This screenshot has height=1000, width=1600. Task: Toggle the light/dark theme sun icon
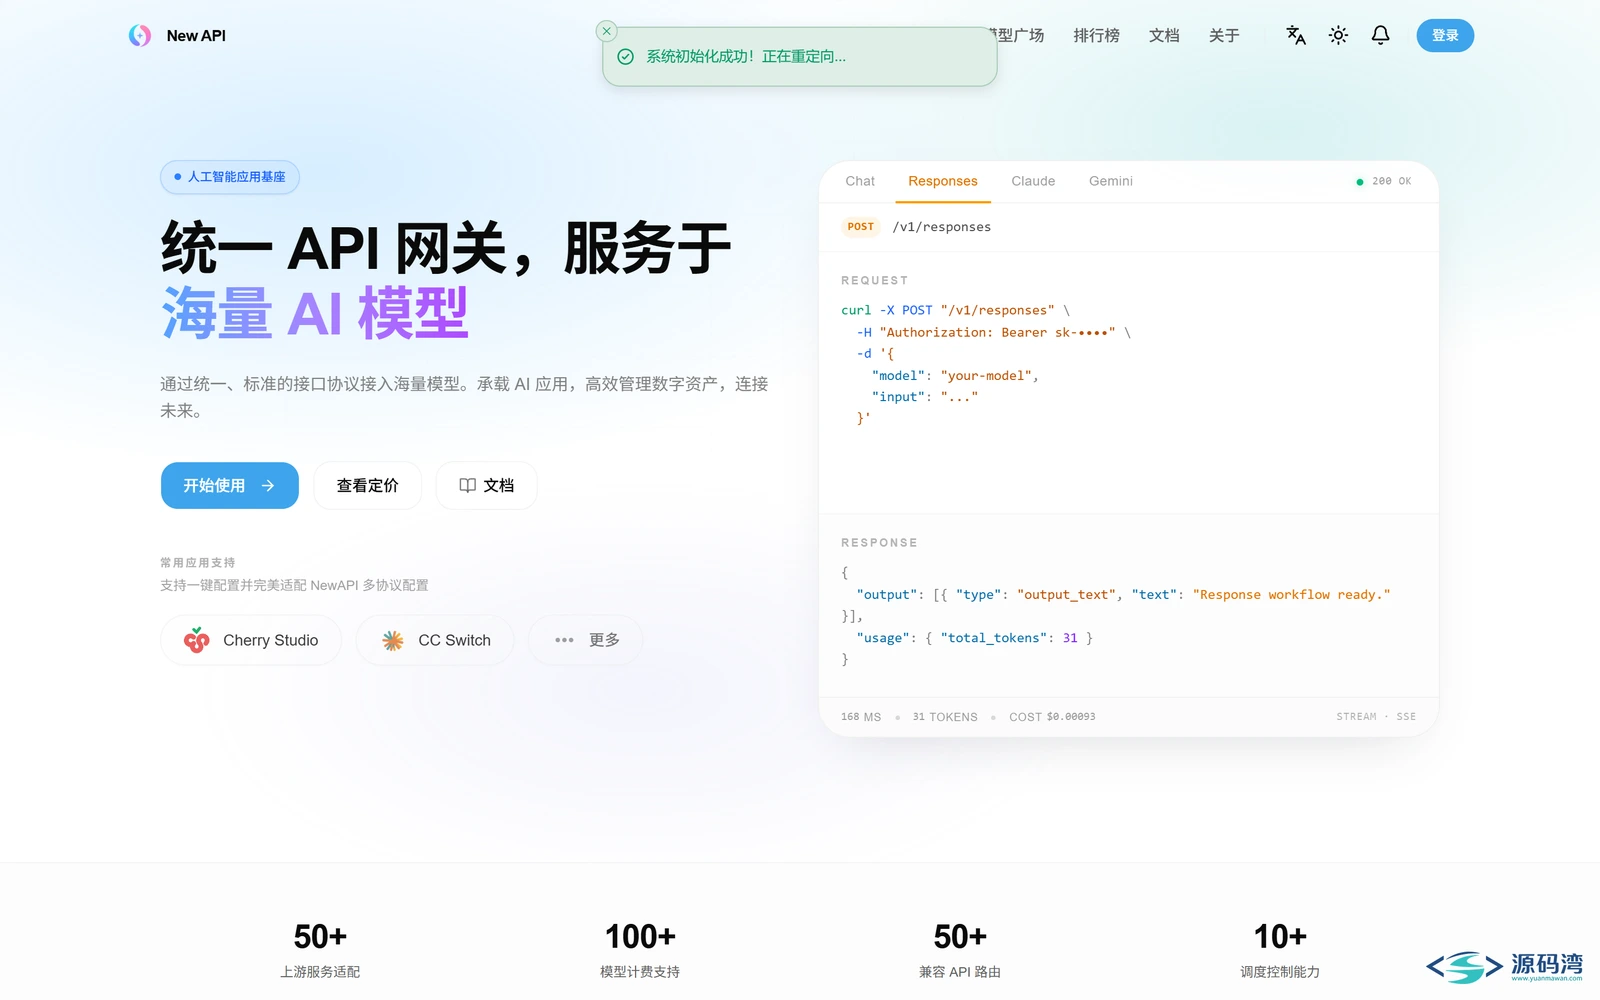pos(1338,35)
